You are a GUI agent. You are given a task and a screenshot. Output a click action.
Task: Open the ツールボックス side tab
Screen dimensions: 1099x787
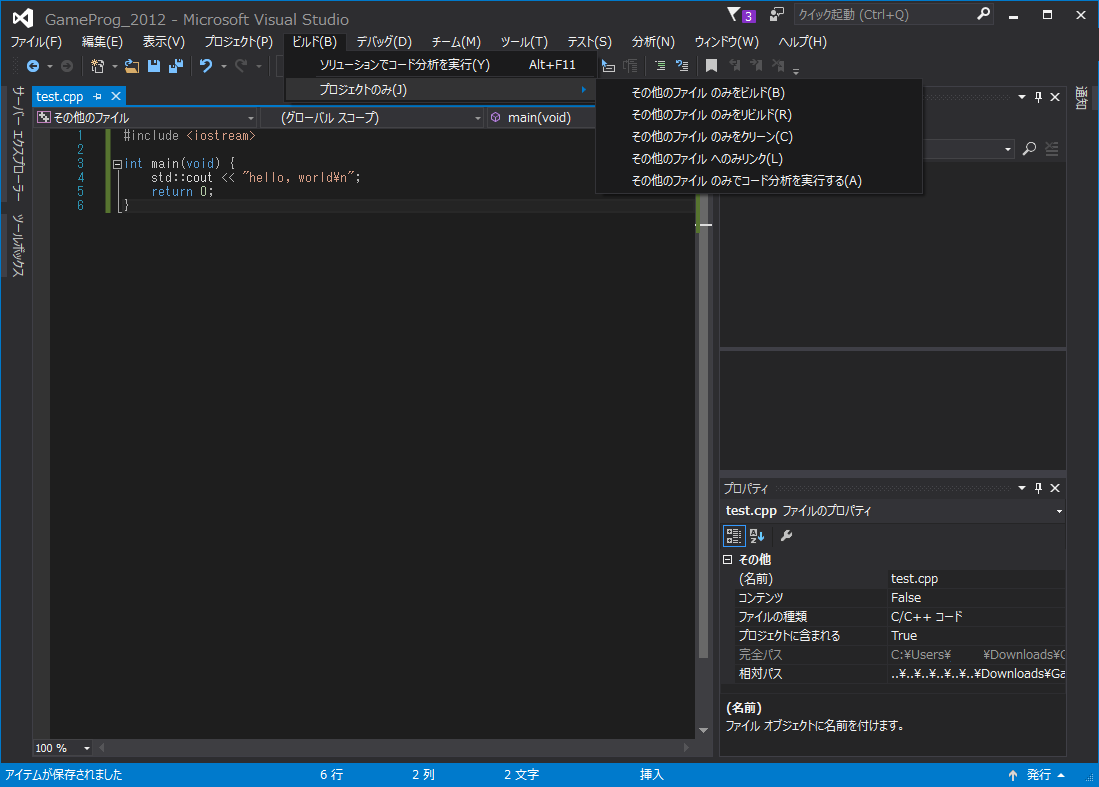[x=18, y=245]
